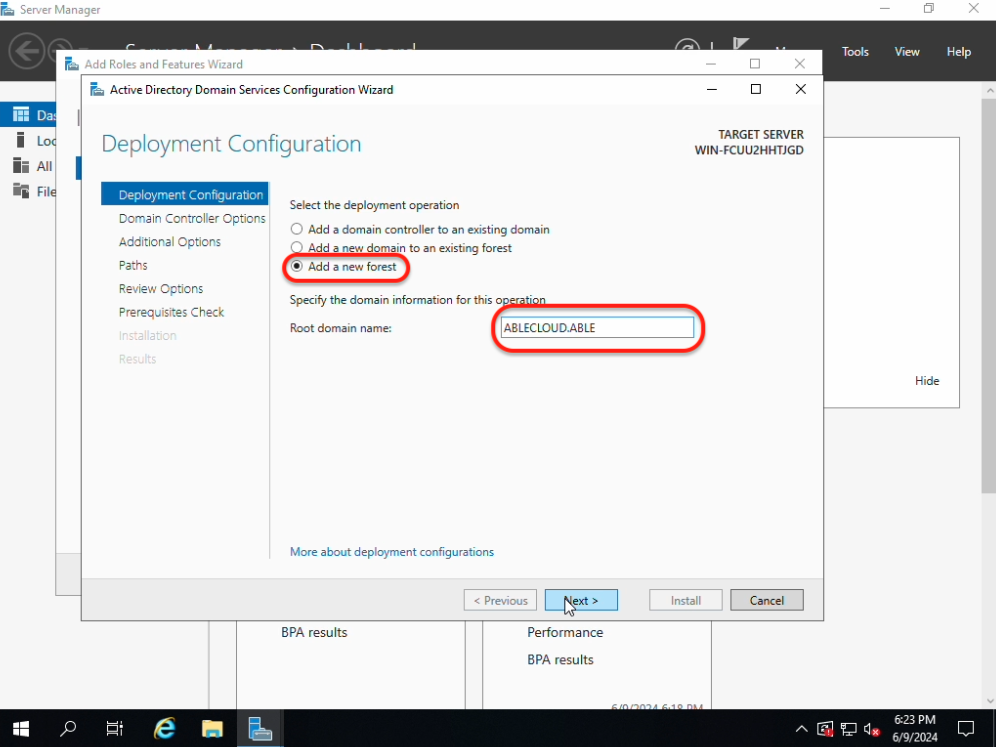Open taskbar search icon

[67, 729]
